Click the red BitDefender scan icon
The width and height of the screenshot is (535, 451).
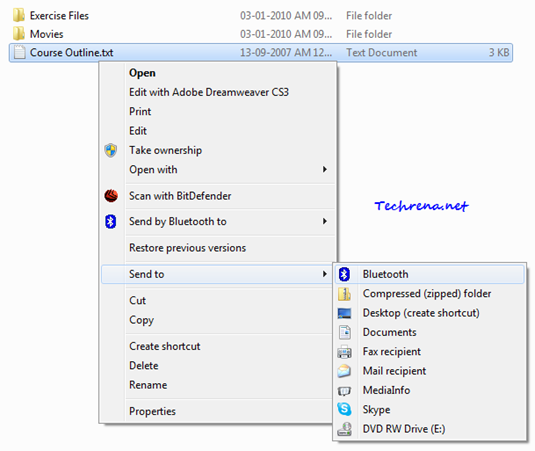tap(111, 196)
